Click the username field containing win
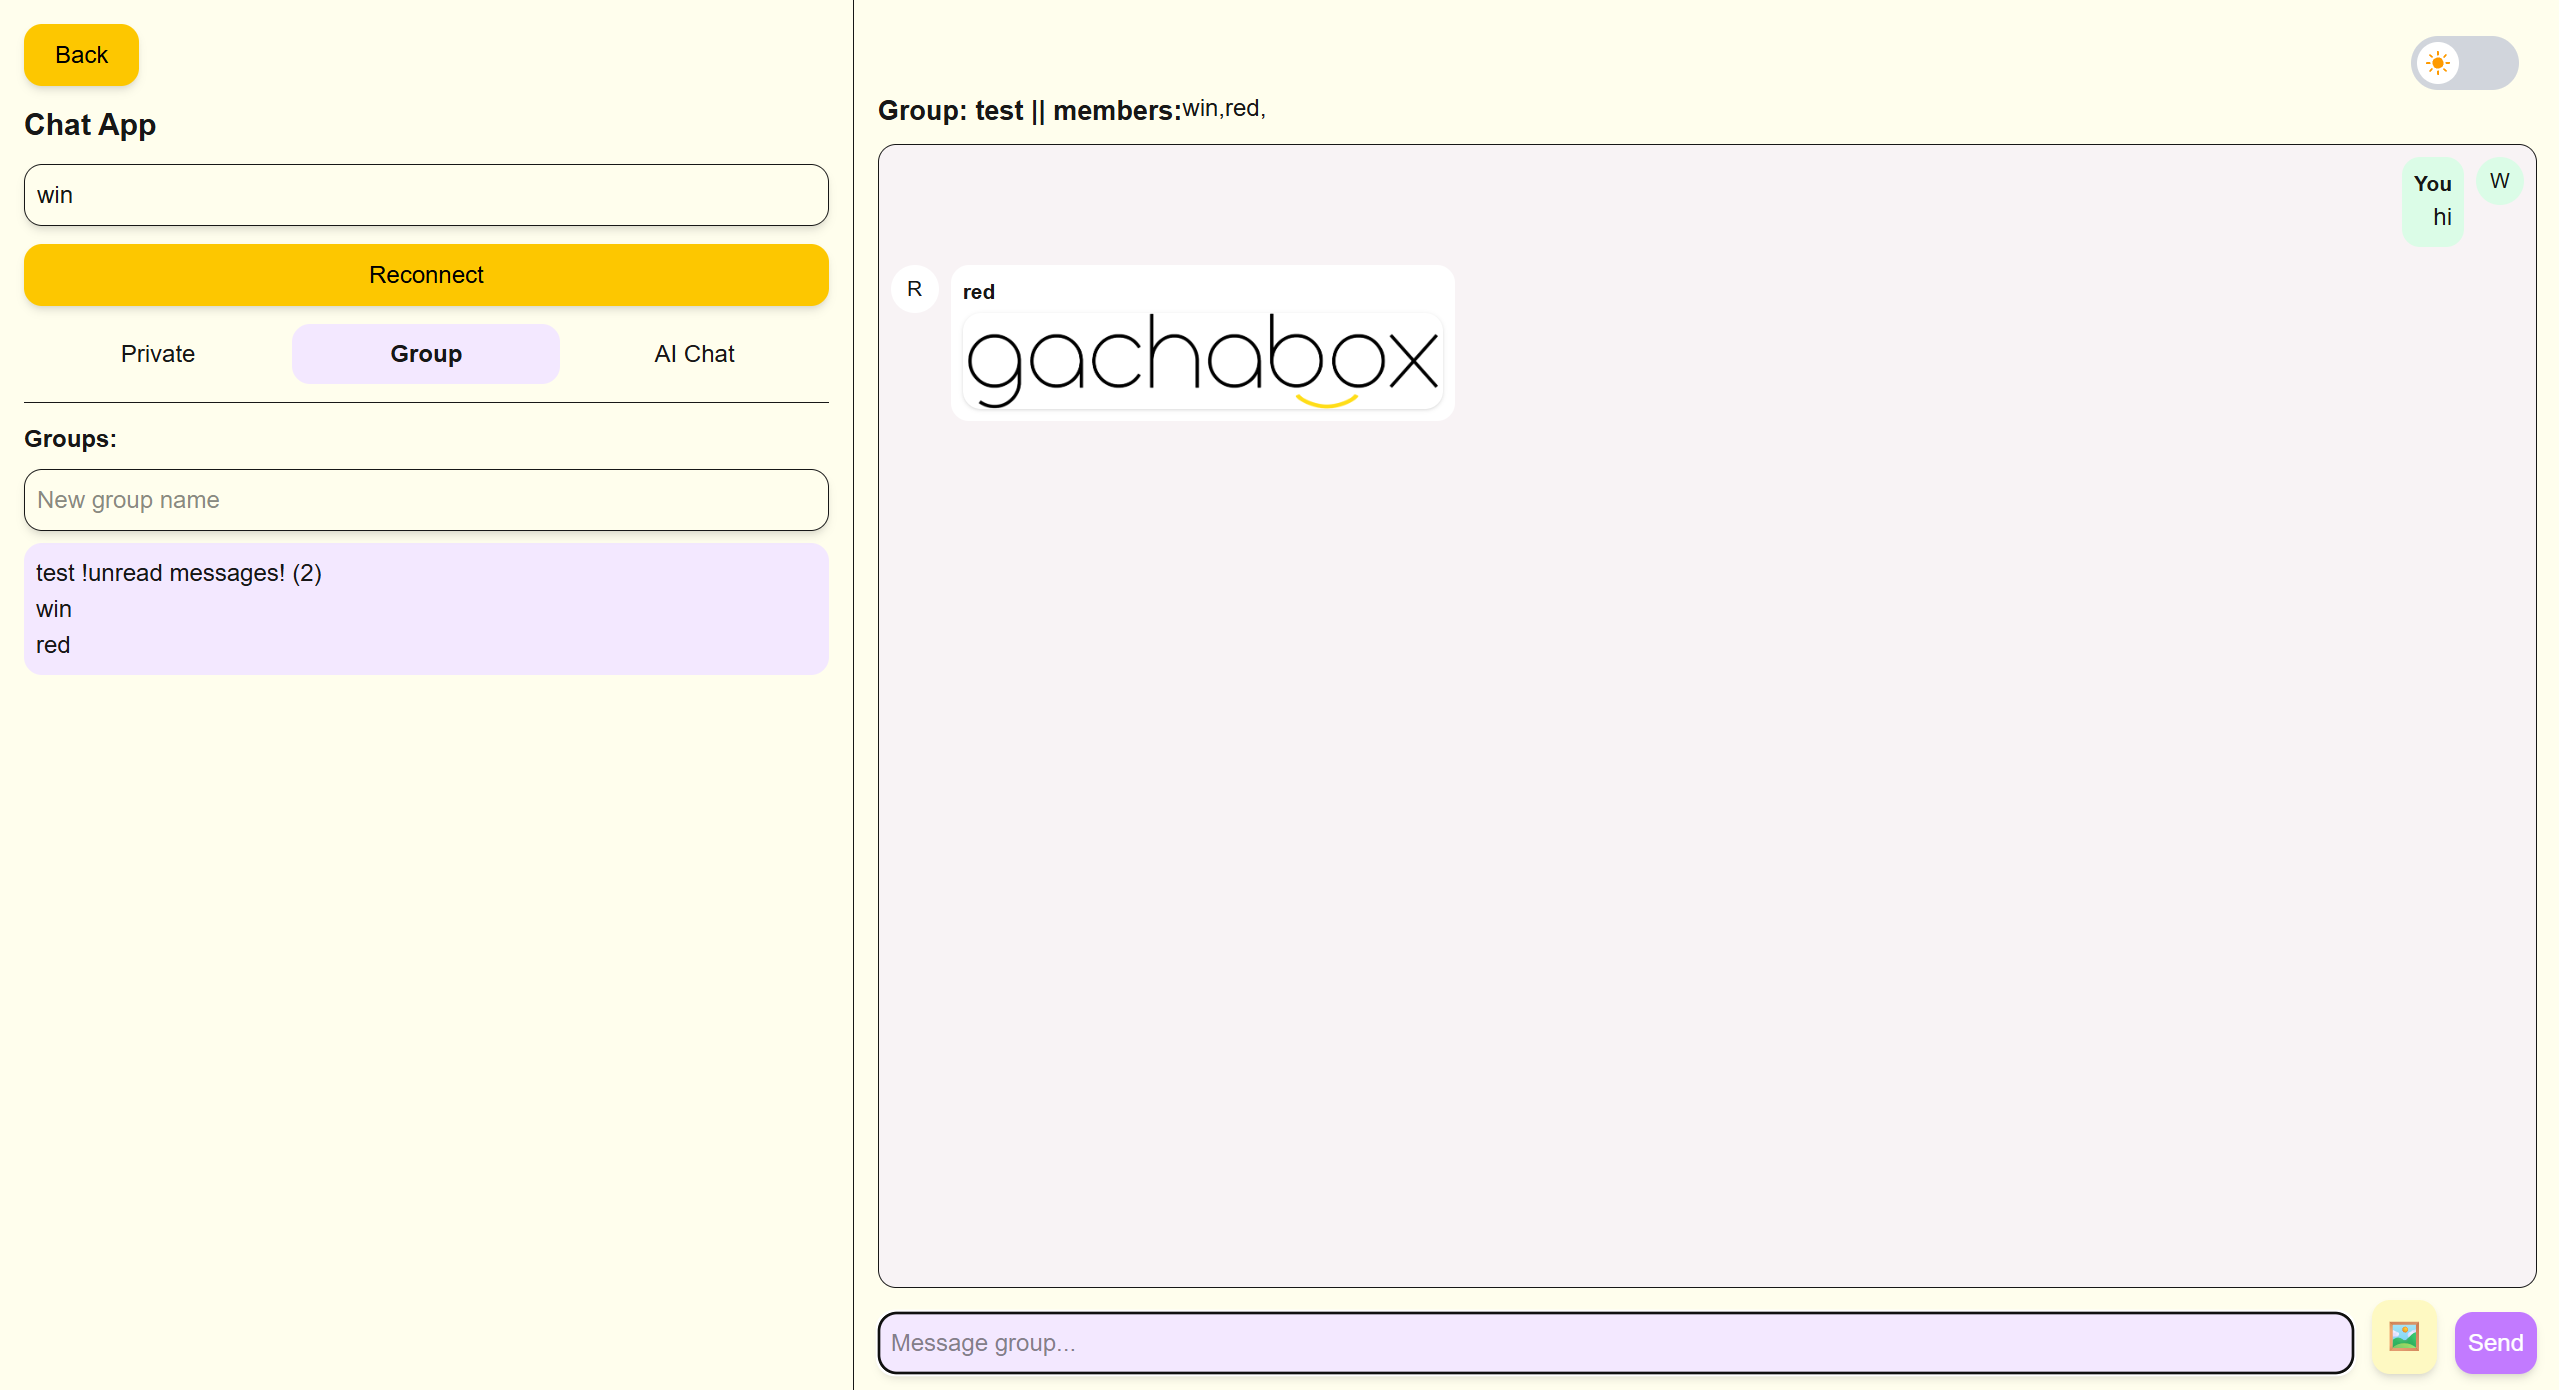This screenshot has height=1390, width=2559. tap(426, 195)
